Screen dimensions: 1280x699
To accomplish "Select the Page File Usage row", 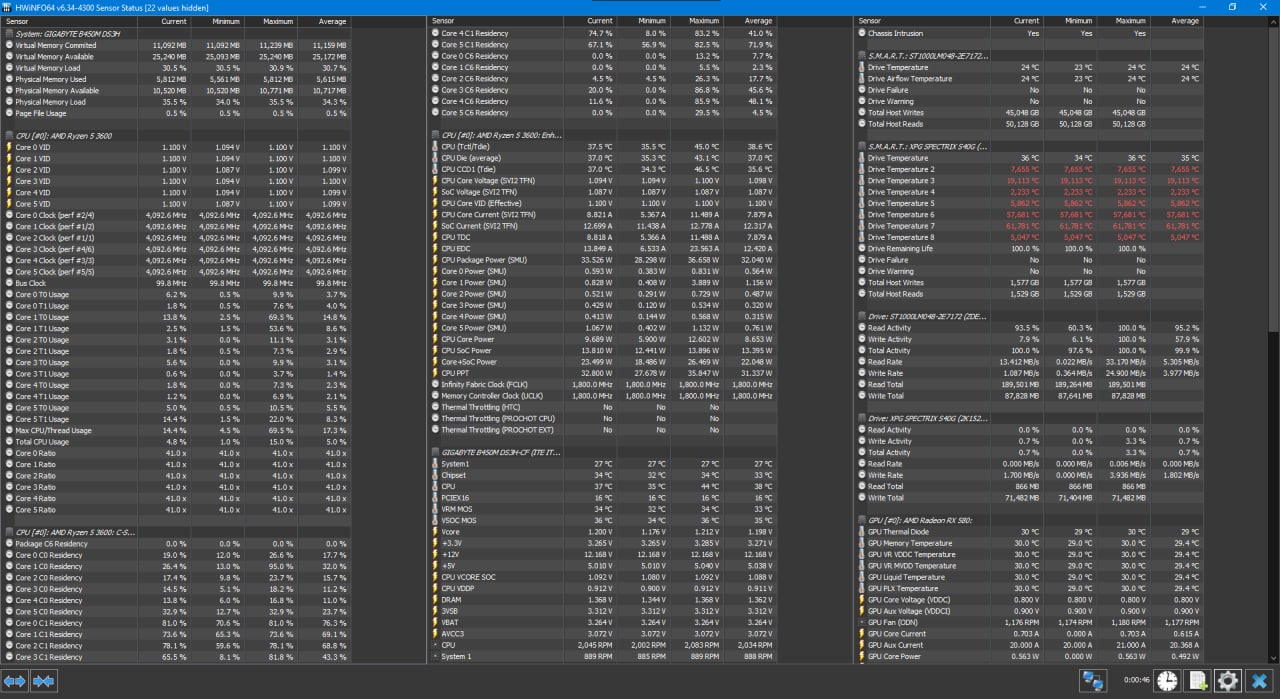I will coord(176,113).
